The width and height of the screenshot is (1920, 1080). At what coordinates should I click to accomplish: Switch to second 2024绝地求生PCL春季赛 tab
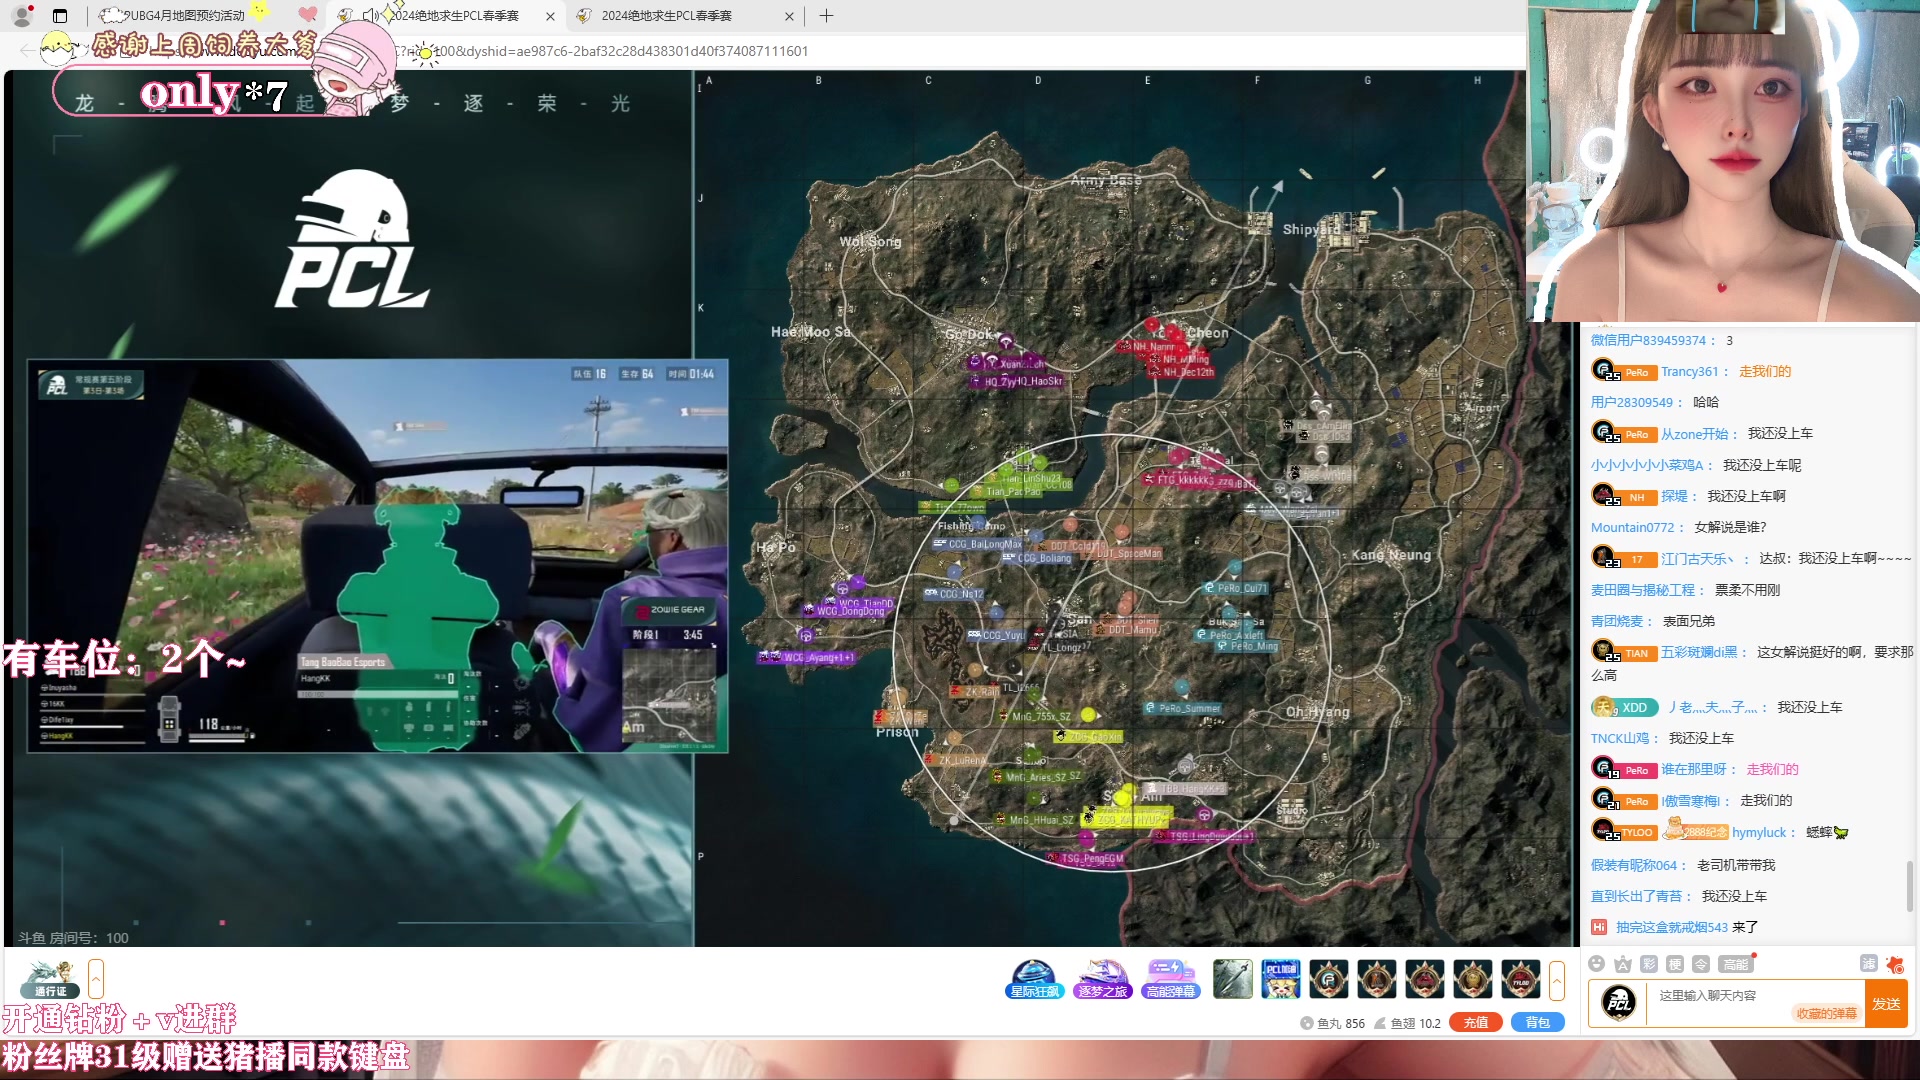pos(667,16)
